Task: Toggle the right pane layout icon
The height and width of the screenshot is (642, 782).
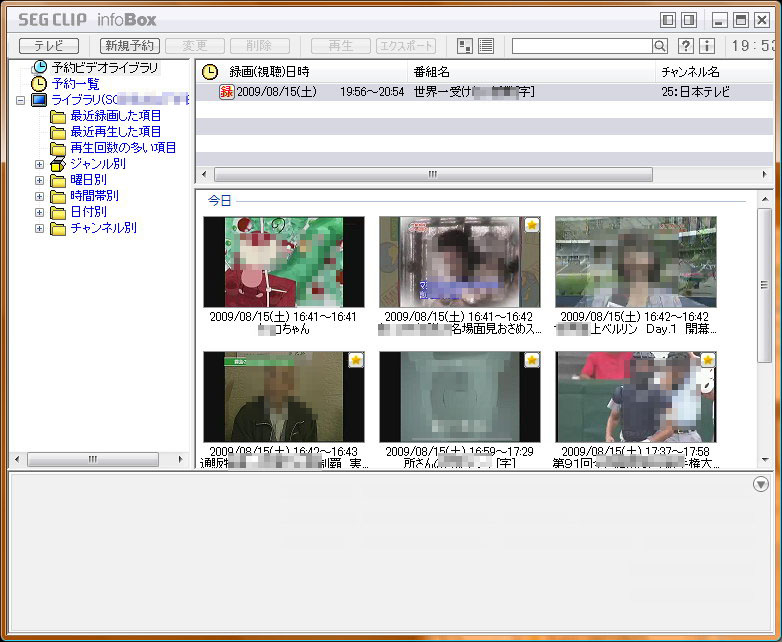Action: coord(689,20)
